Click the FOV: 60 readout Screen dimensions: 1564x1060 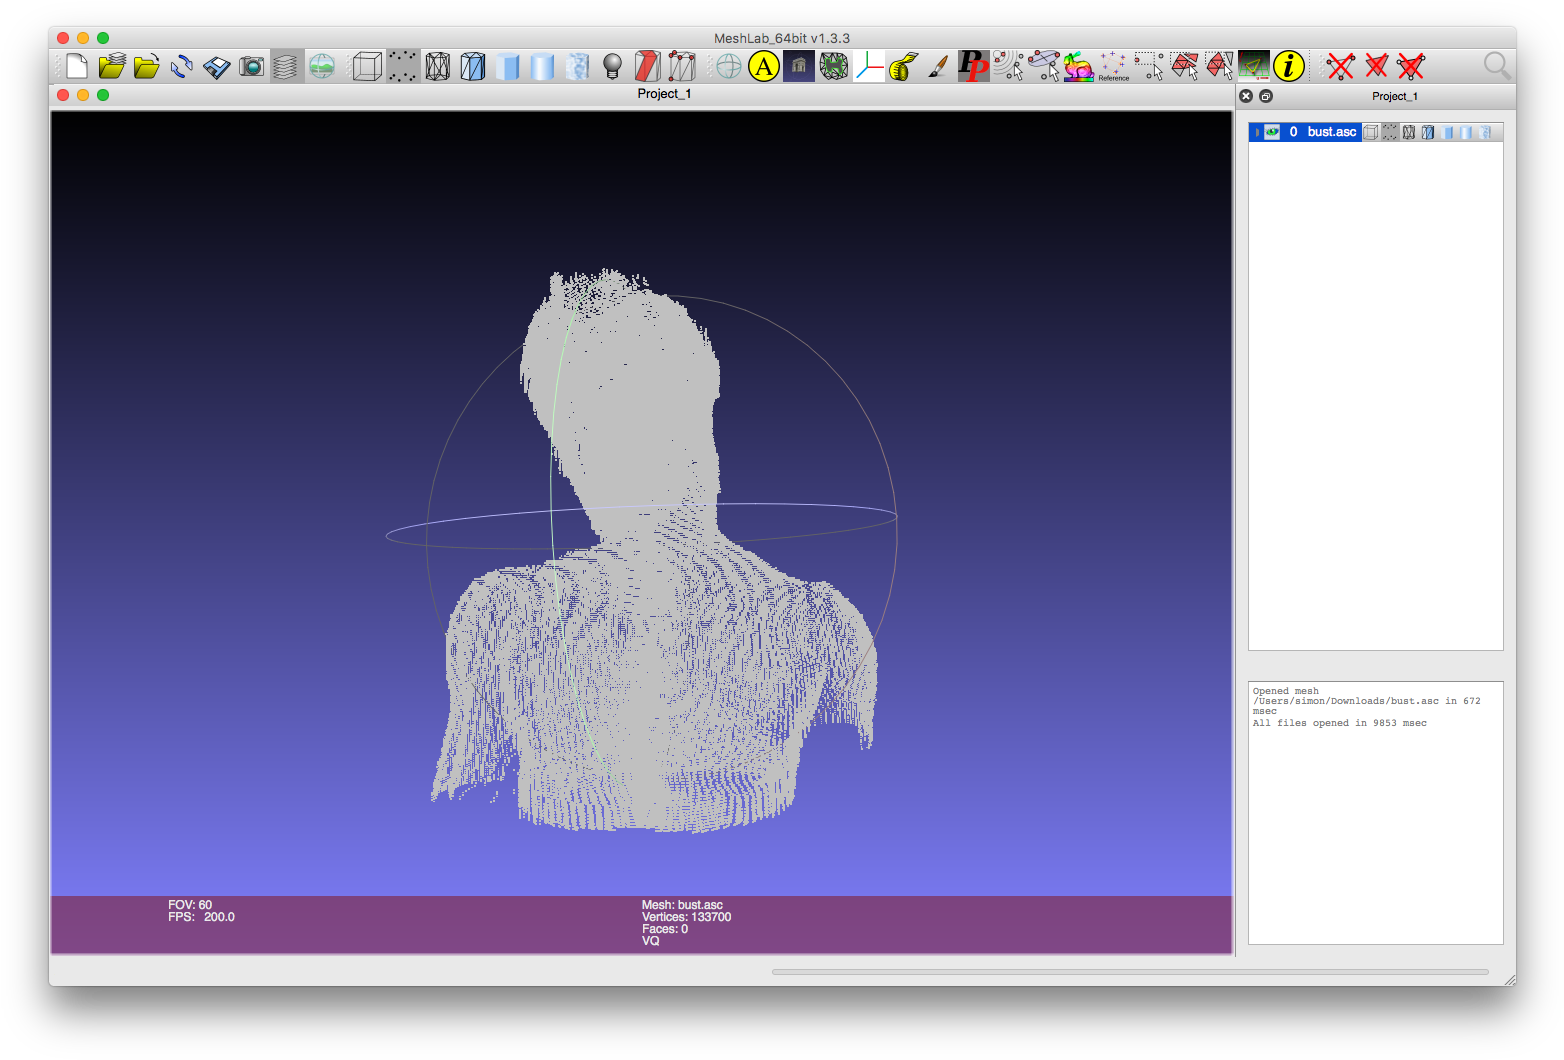[190, 905]
